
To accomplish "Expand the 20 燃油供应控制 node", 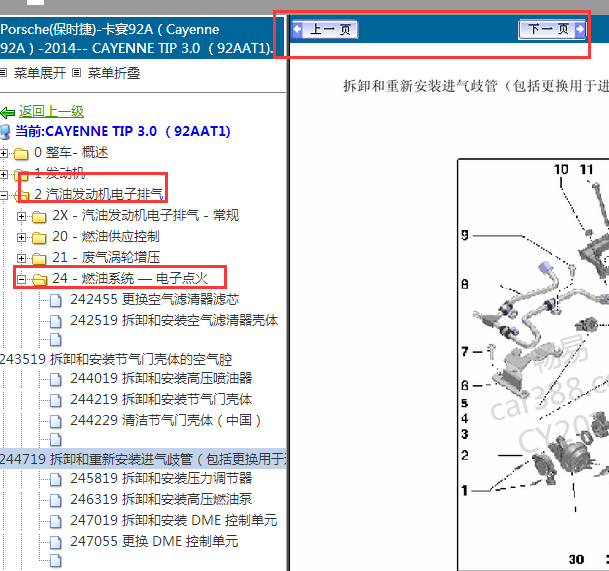I will coord(22,237).
